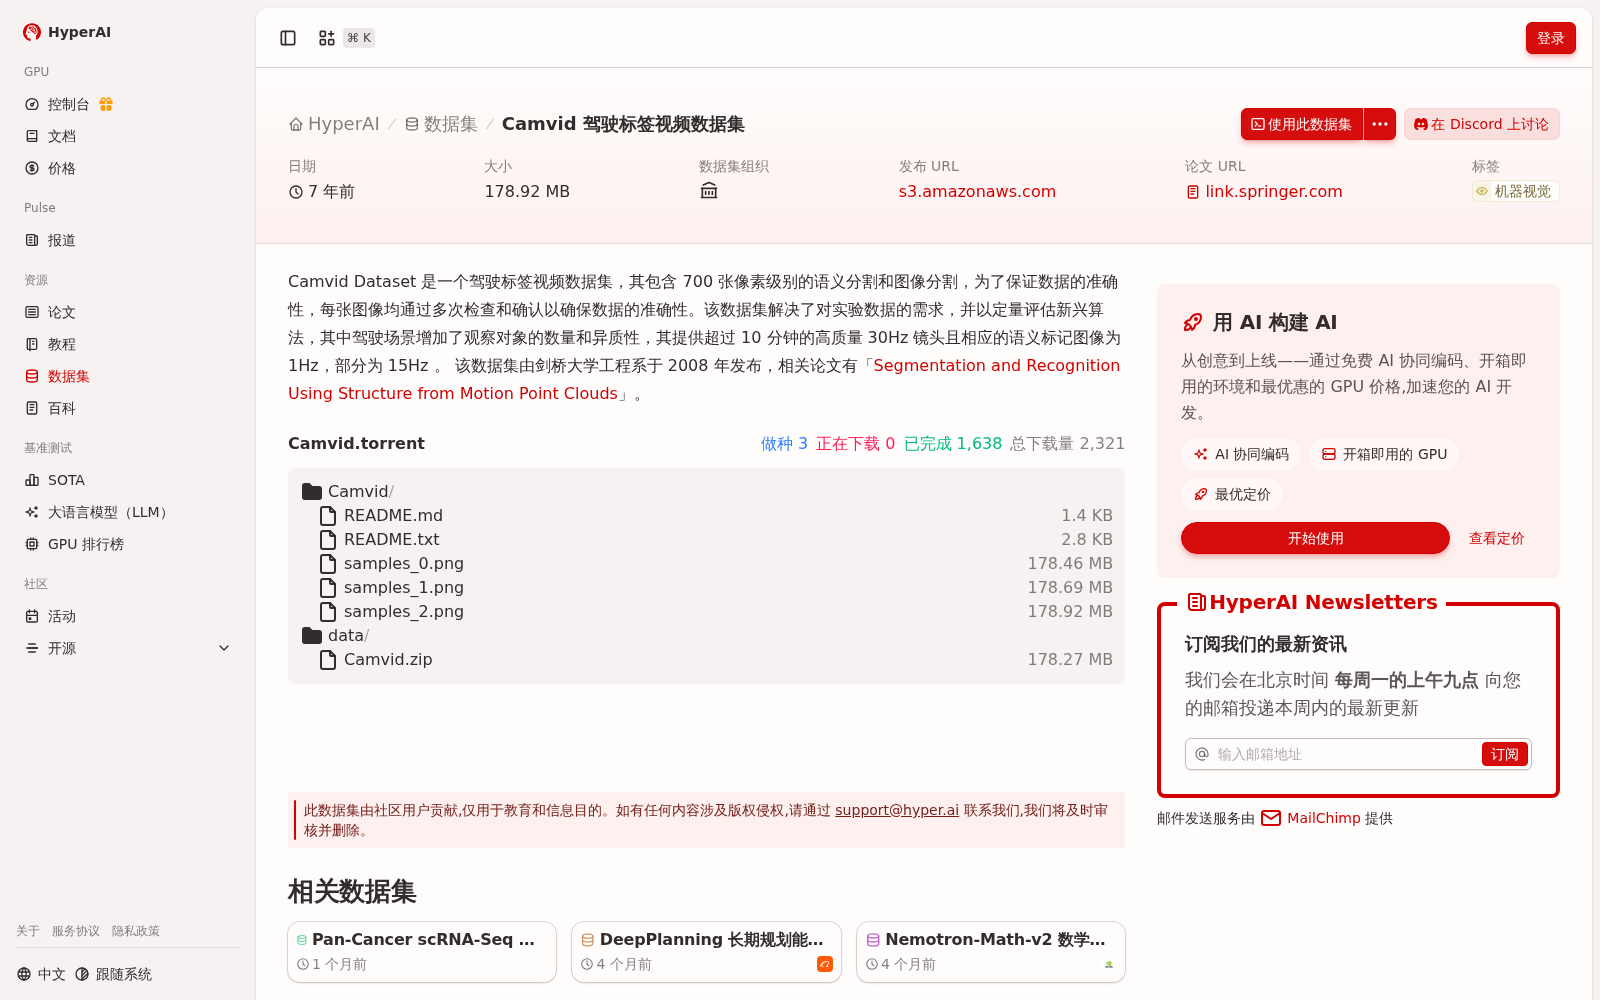
Task: Click the orange icon on DeepPlanning card
Action: point(825,964)
